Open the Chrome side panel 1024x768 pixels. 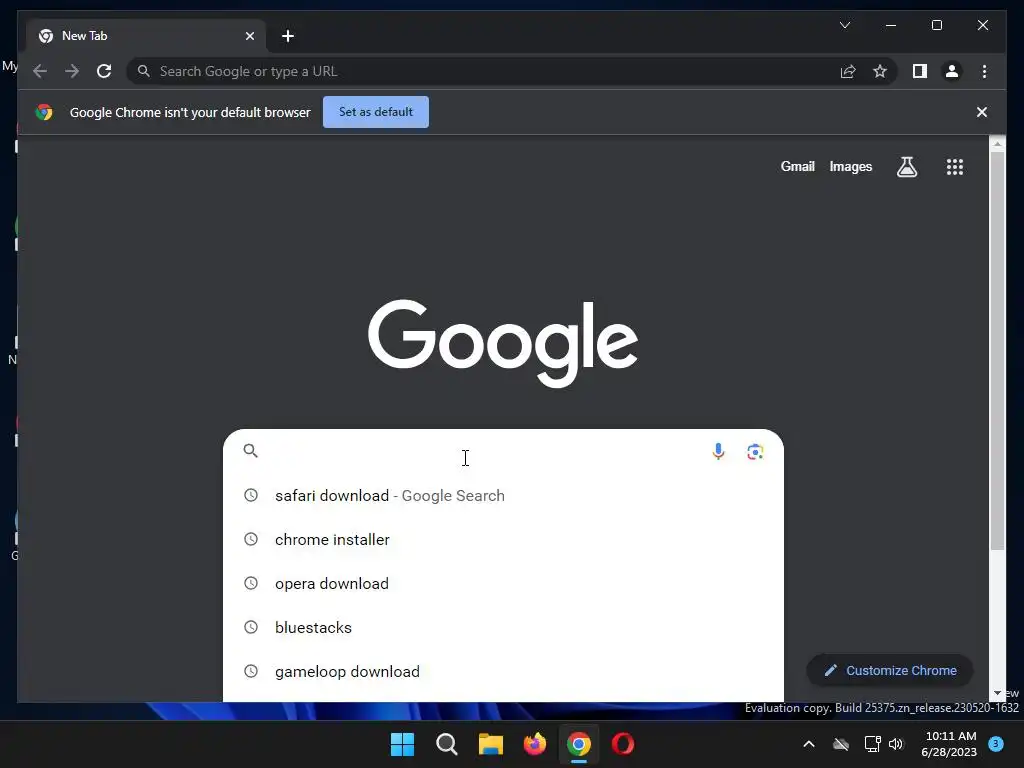(x=920, y=71)
